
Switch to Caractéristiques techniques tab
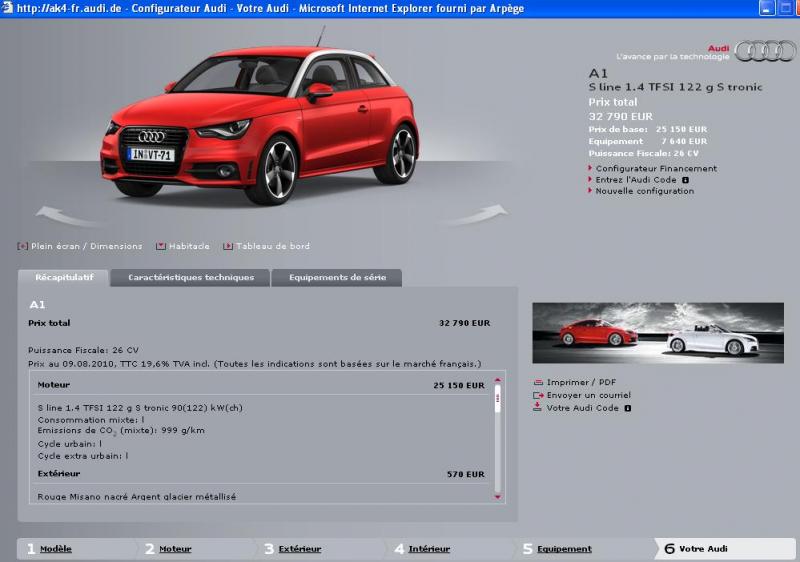(190, 277)
